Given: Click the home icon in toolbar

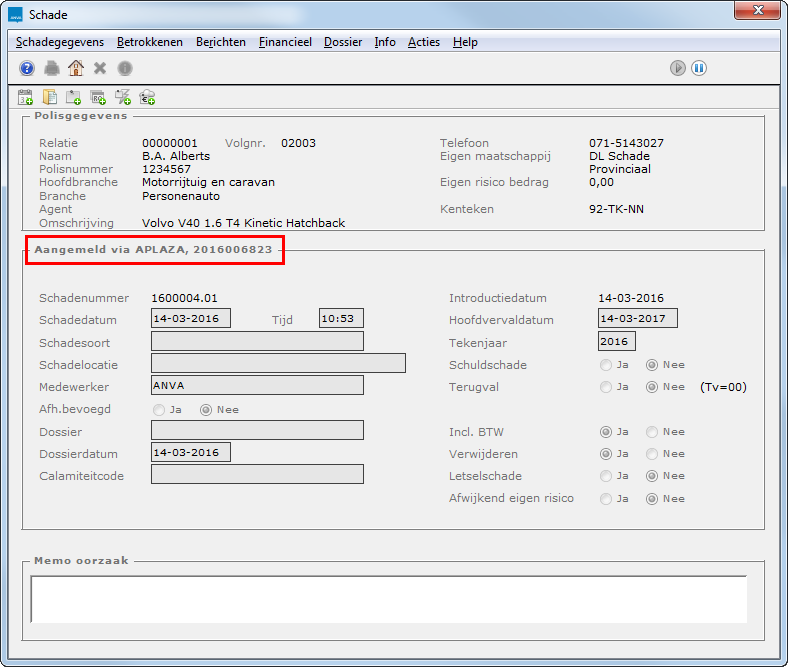Looking at the screenshot, I should (76, 68).
